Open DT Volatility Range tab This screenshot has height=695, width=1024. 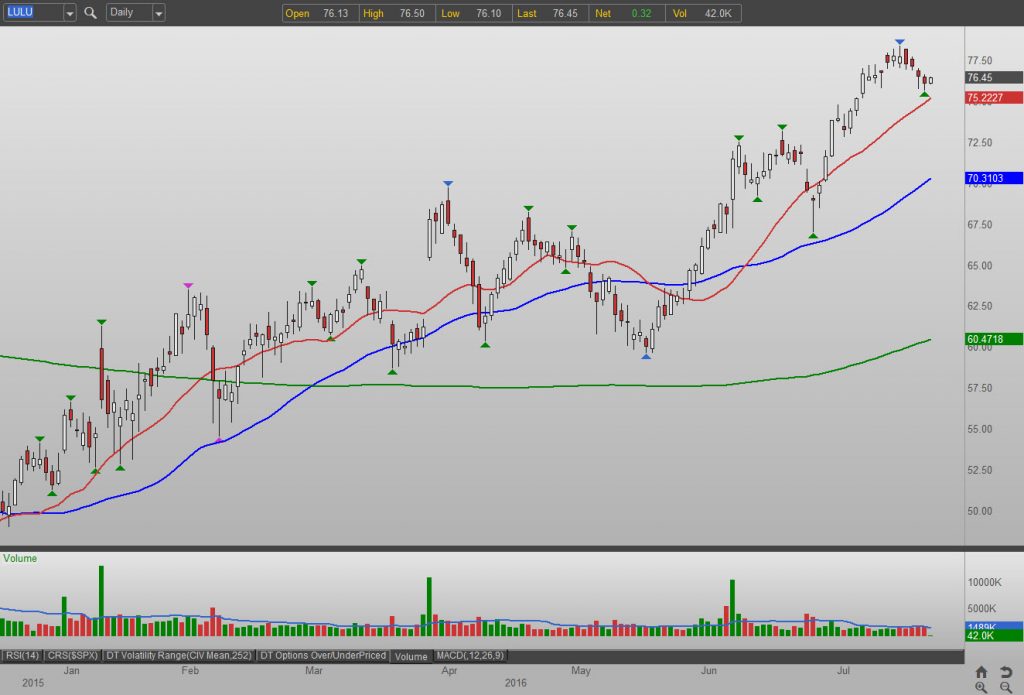click(179, 655)
